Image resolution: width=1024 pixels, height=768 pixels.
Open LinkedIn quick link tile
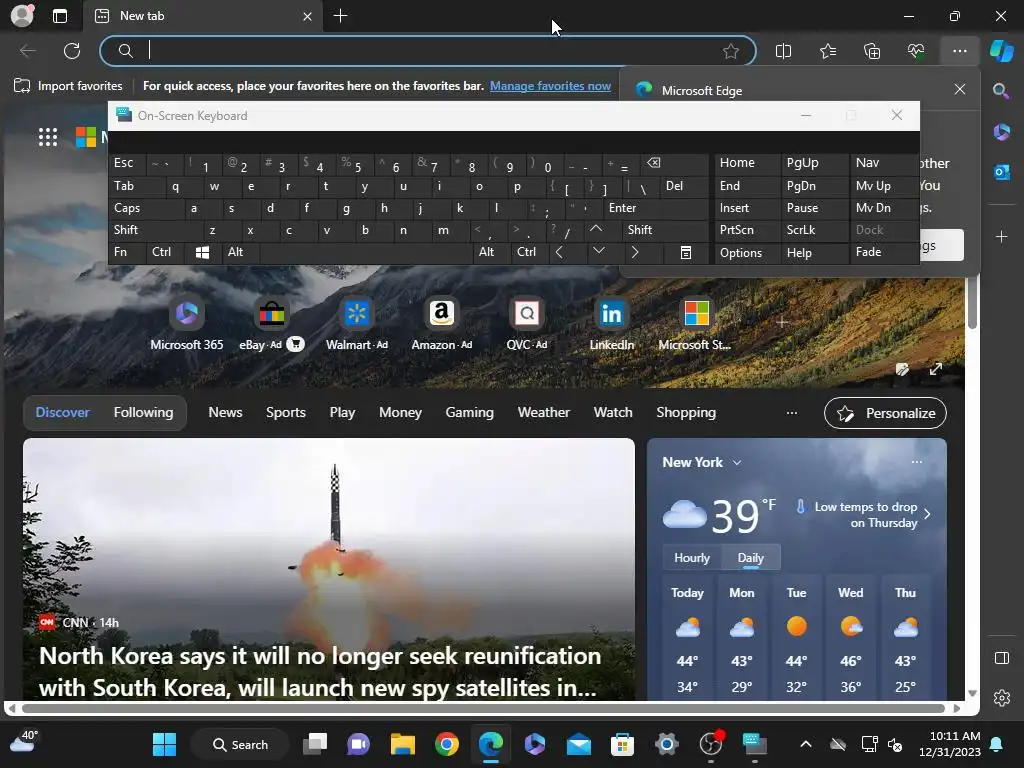pos(611,324)
